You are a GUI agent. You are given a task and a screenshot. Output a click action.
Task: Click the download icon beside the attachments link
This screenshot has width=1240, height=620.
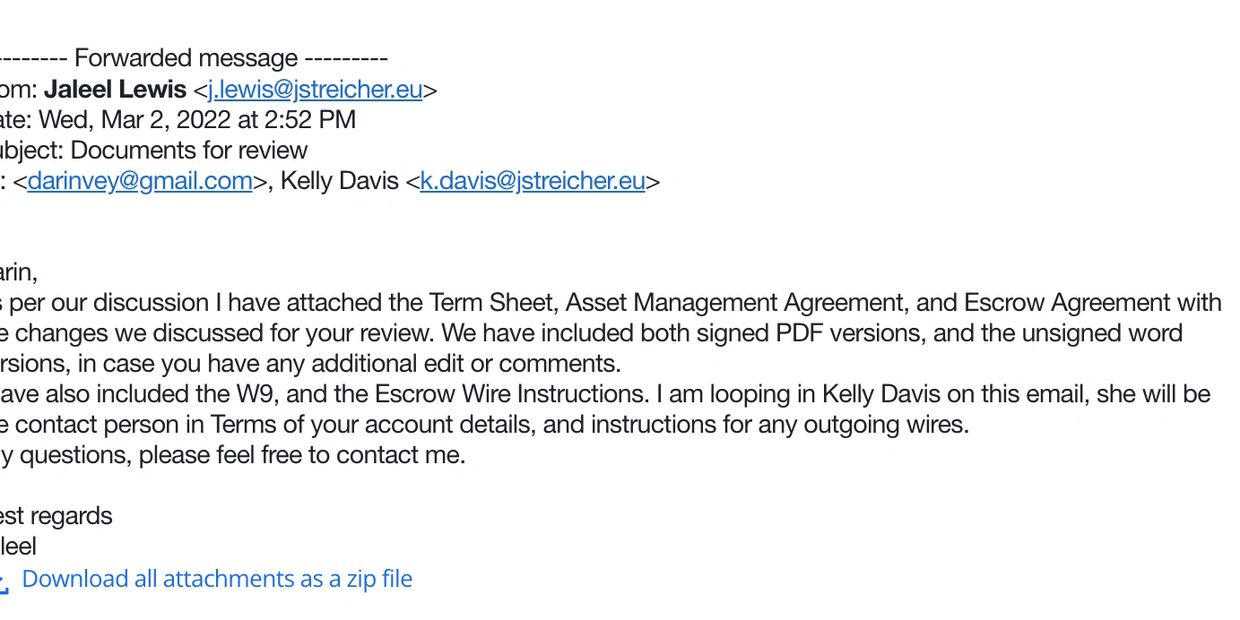[4, 581]
